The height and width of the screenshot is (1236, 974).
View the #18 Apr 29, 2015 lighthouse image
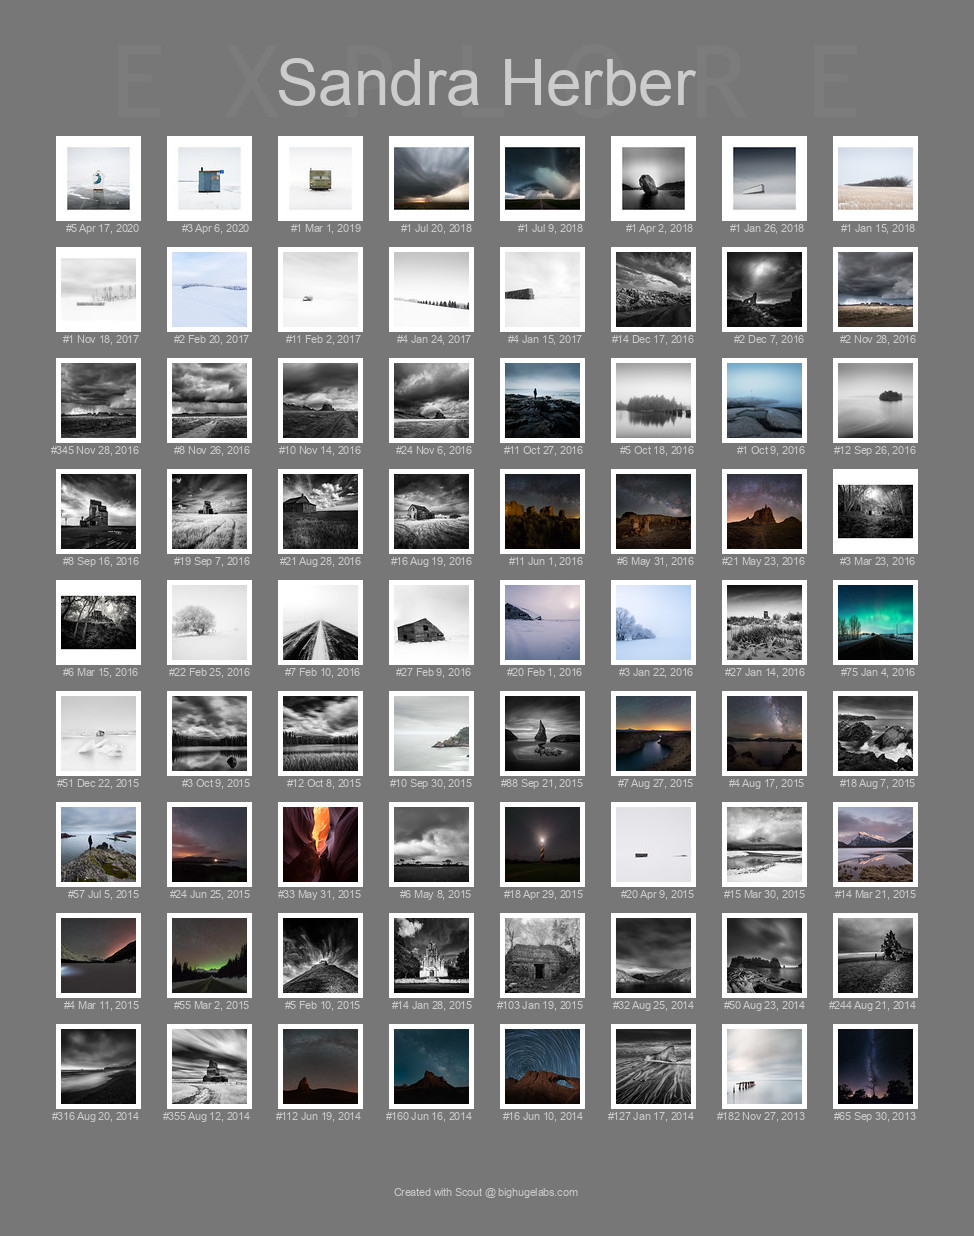click(542, 844)
